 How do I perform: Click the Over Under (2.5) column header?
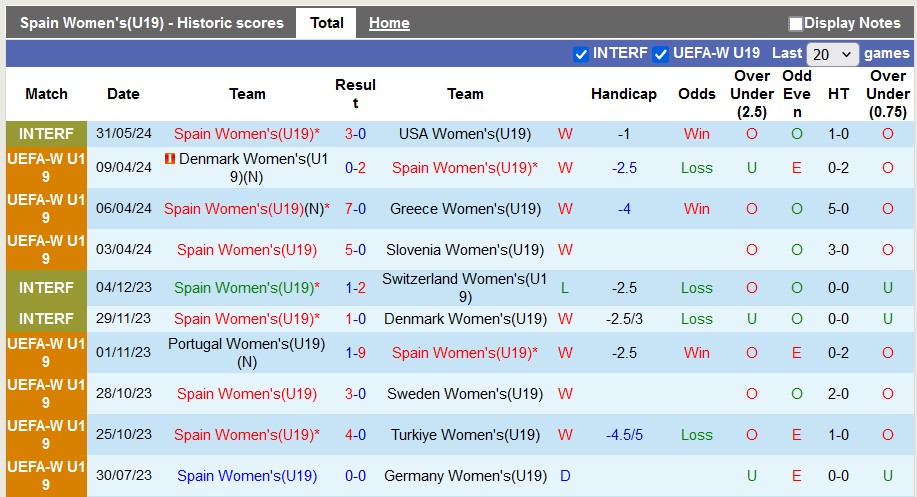pyautogui.click(x=751, y=94)
